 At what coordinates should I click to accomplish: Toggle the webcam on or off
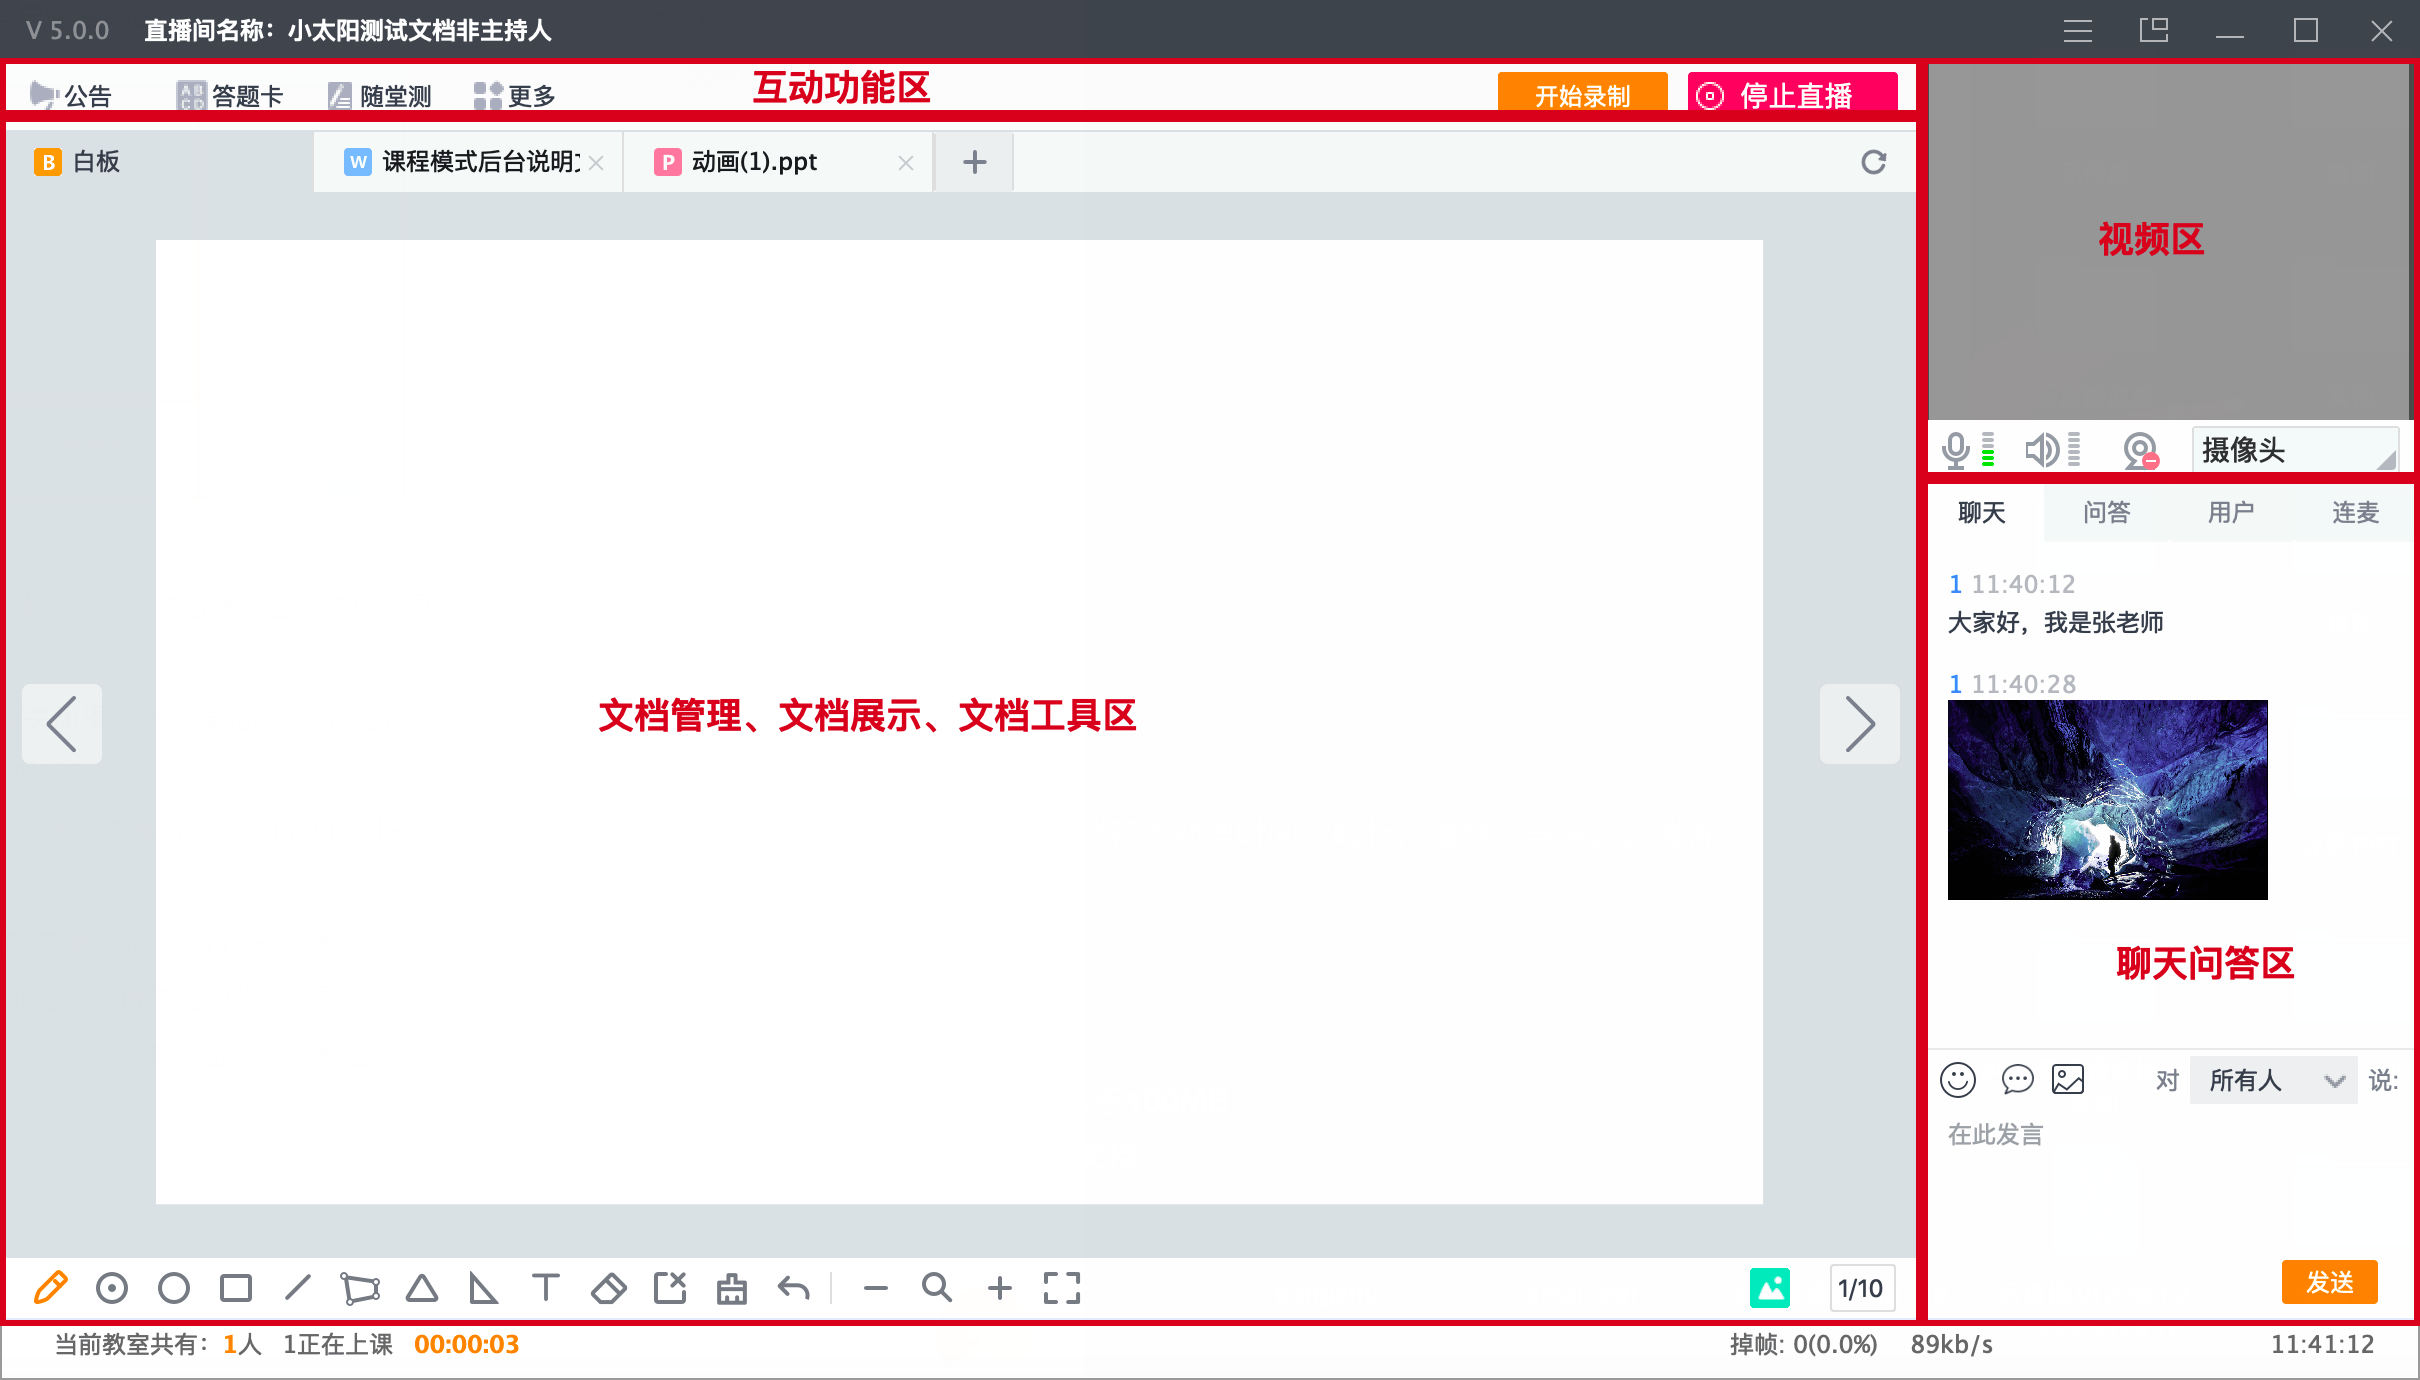2141,451
